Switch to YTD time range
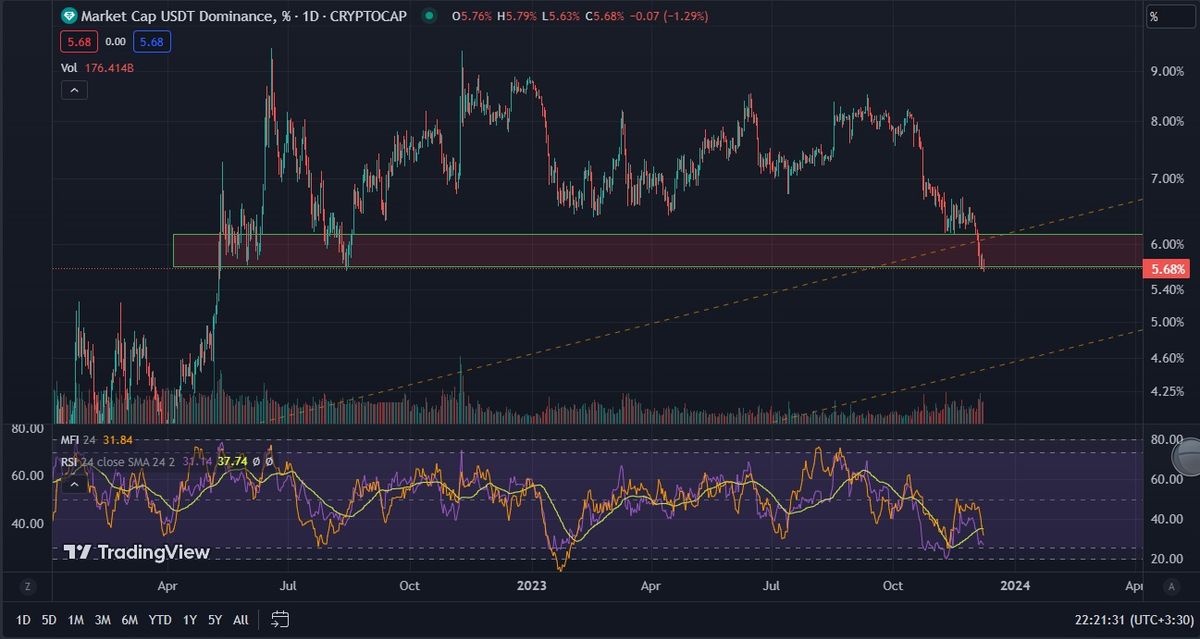Viewport: 1200px width, 639px height. pos(158,620)
